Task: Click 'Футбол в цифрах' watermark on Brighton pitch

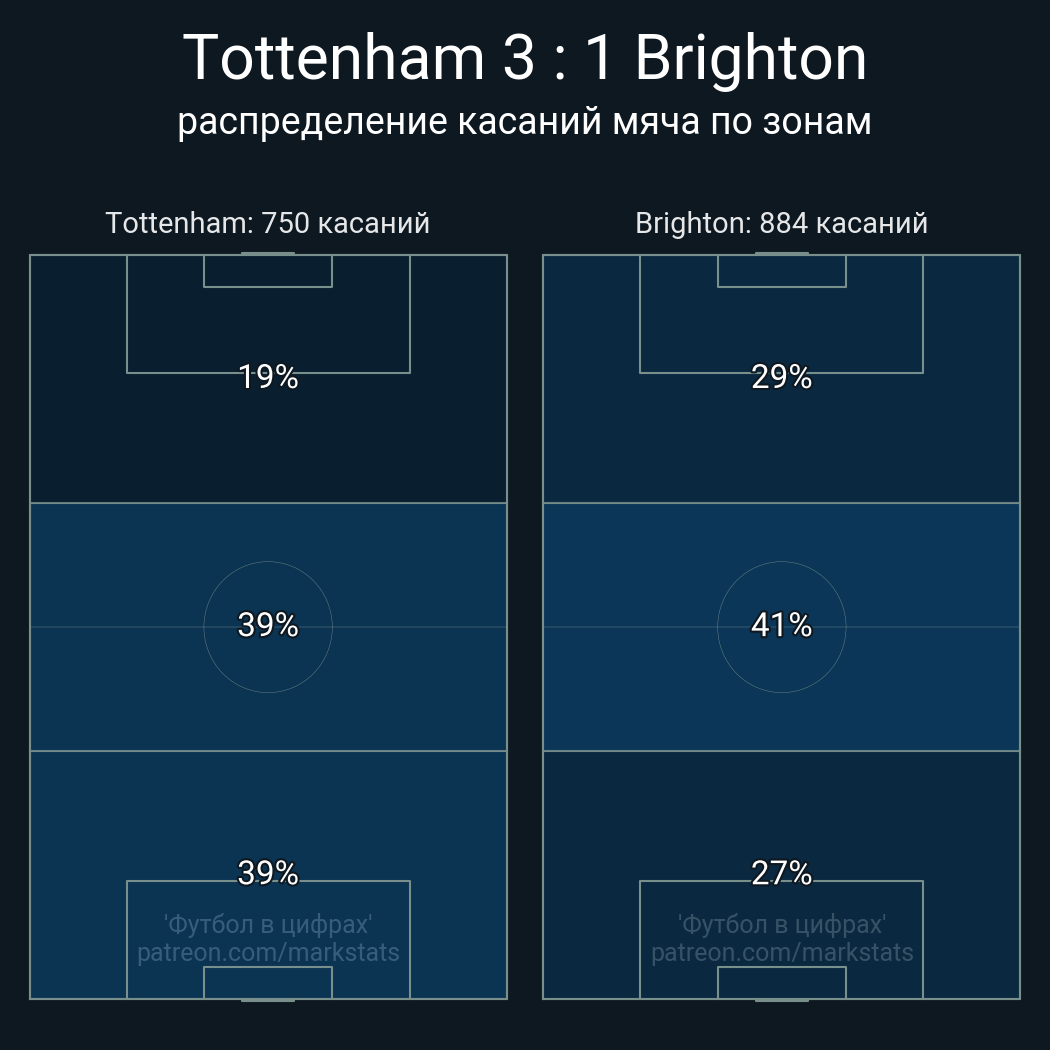Action: pos(782,925)
